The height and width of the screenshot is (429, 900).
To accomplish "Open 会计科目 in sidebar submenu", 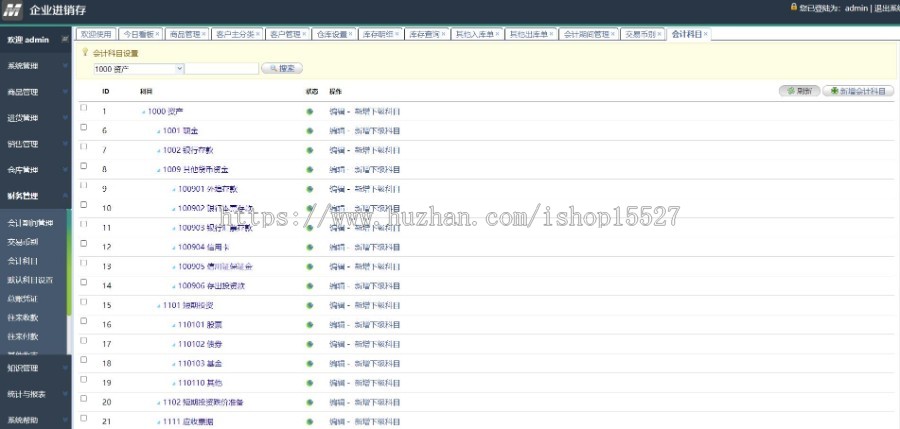I will (22, 261).
